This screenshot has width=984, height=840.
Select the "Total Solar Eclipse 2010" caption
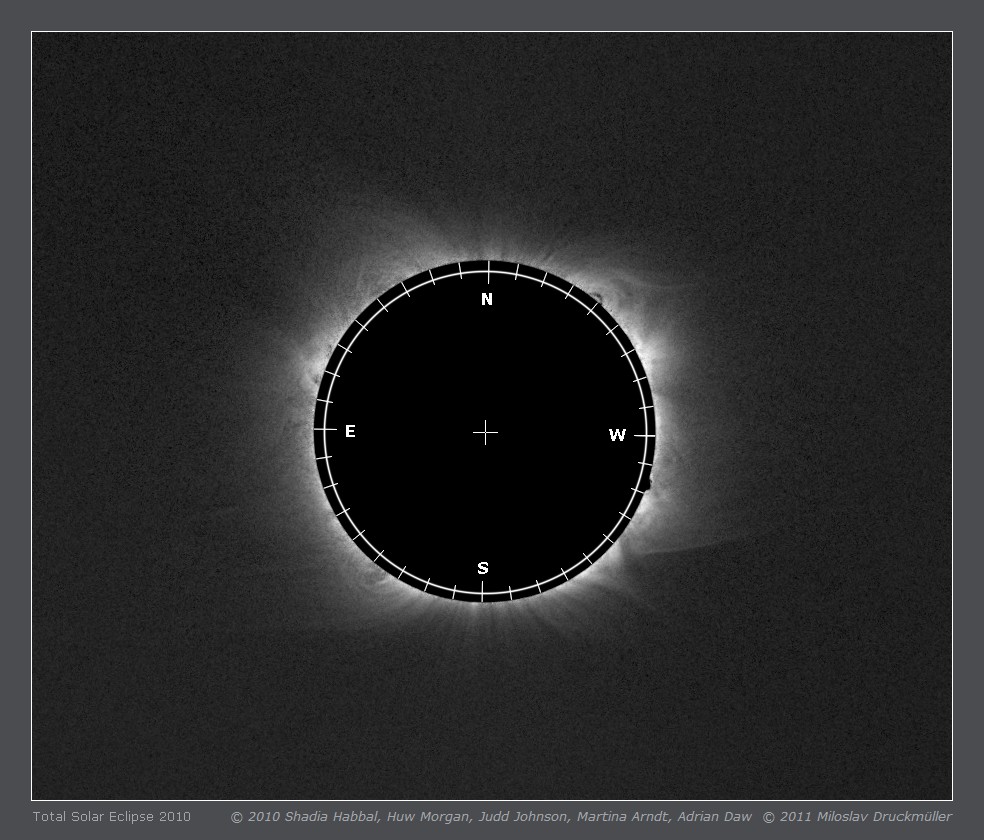point(111,817)
